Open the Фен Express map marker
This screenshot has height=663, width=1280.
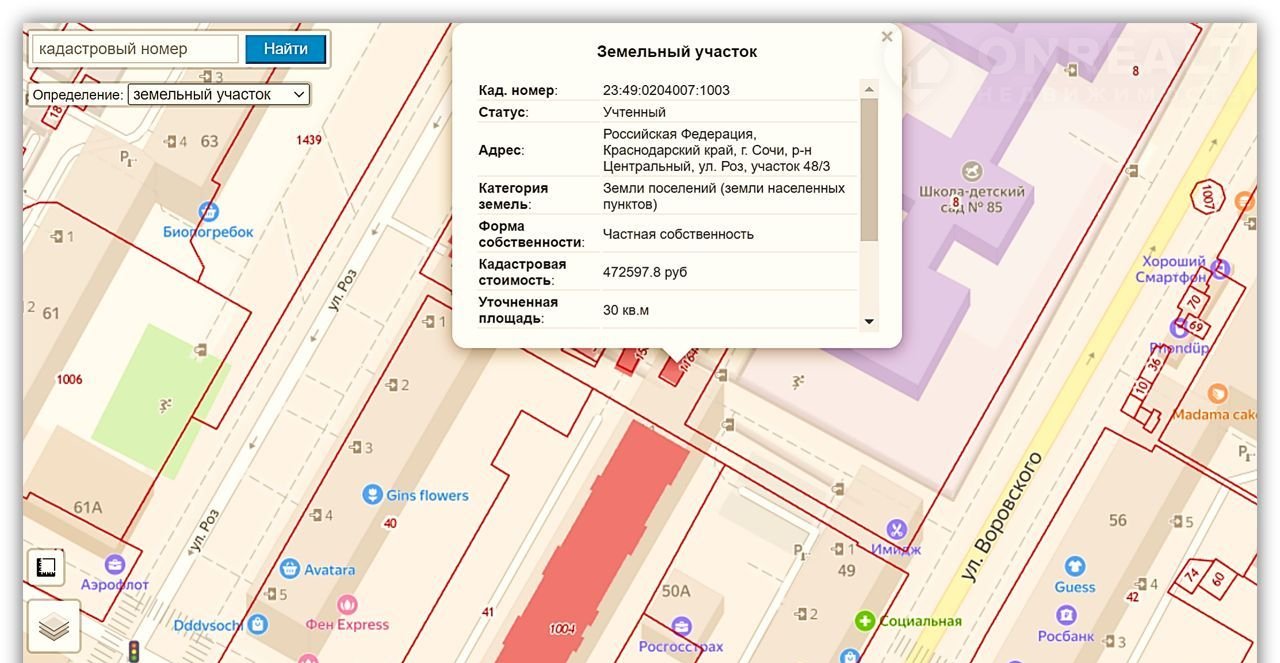click(x=347, y=604)
